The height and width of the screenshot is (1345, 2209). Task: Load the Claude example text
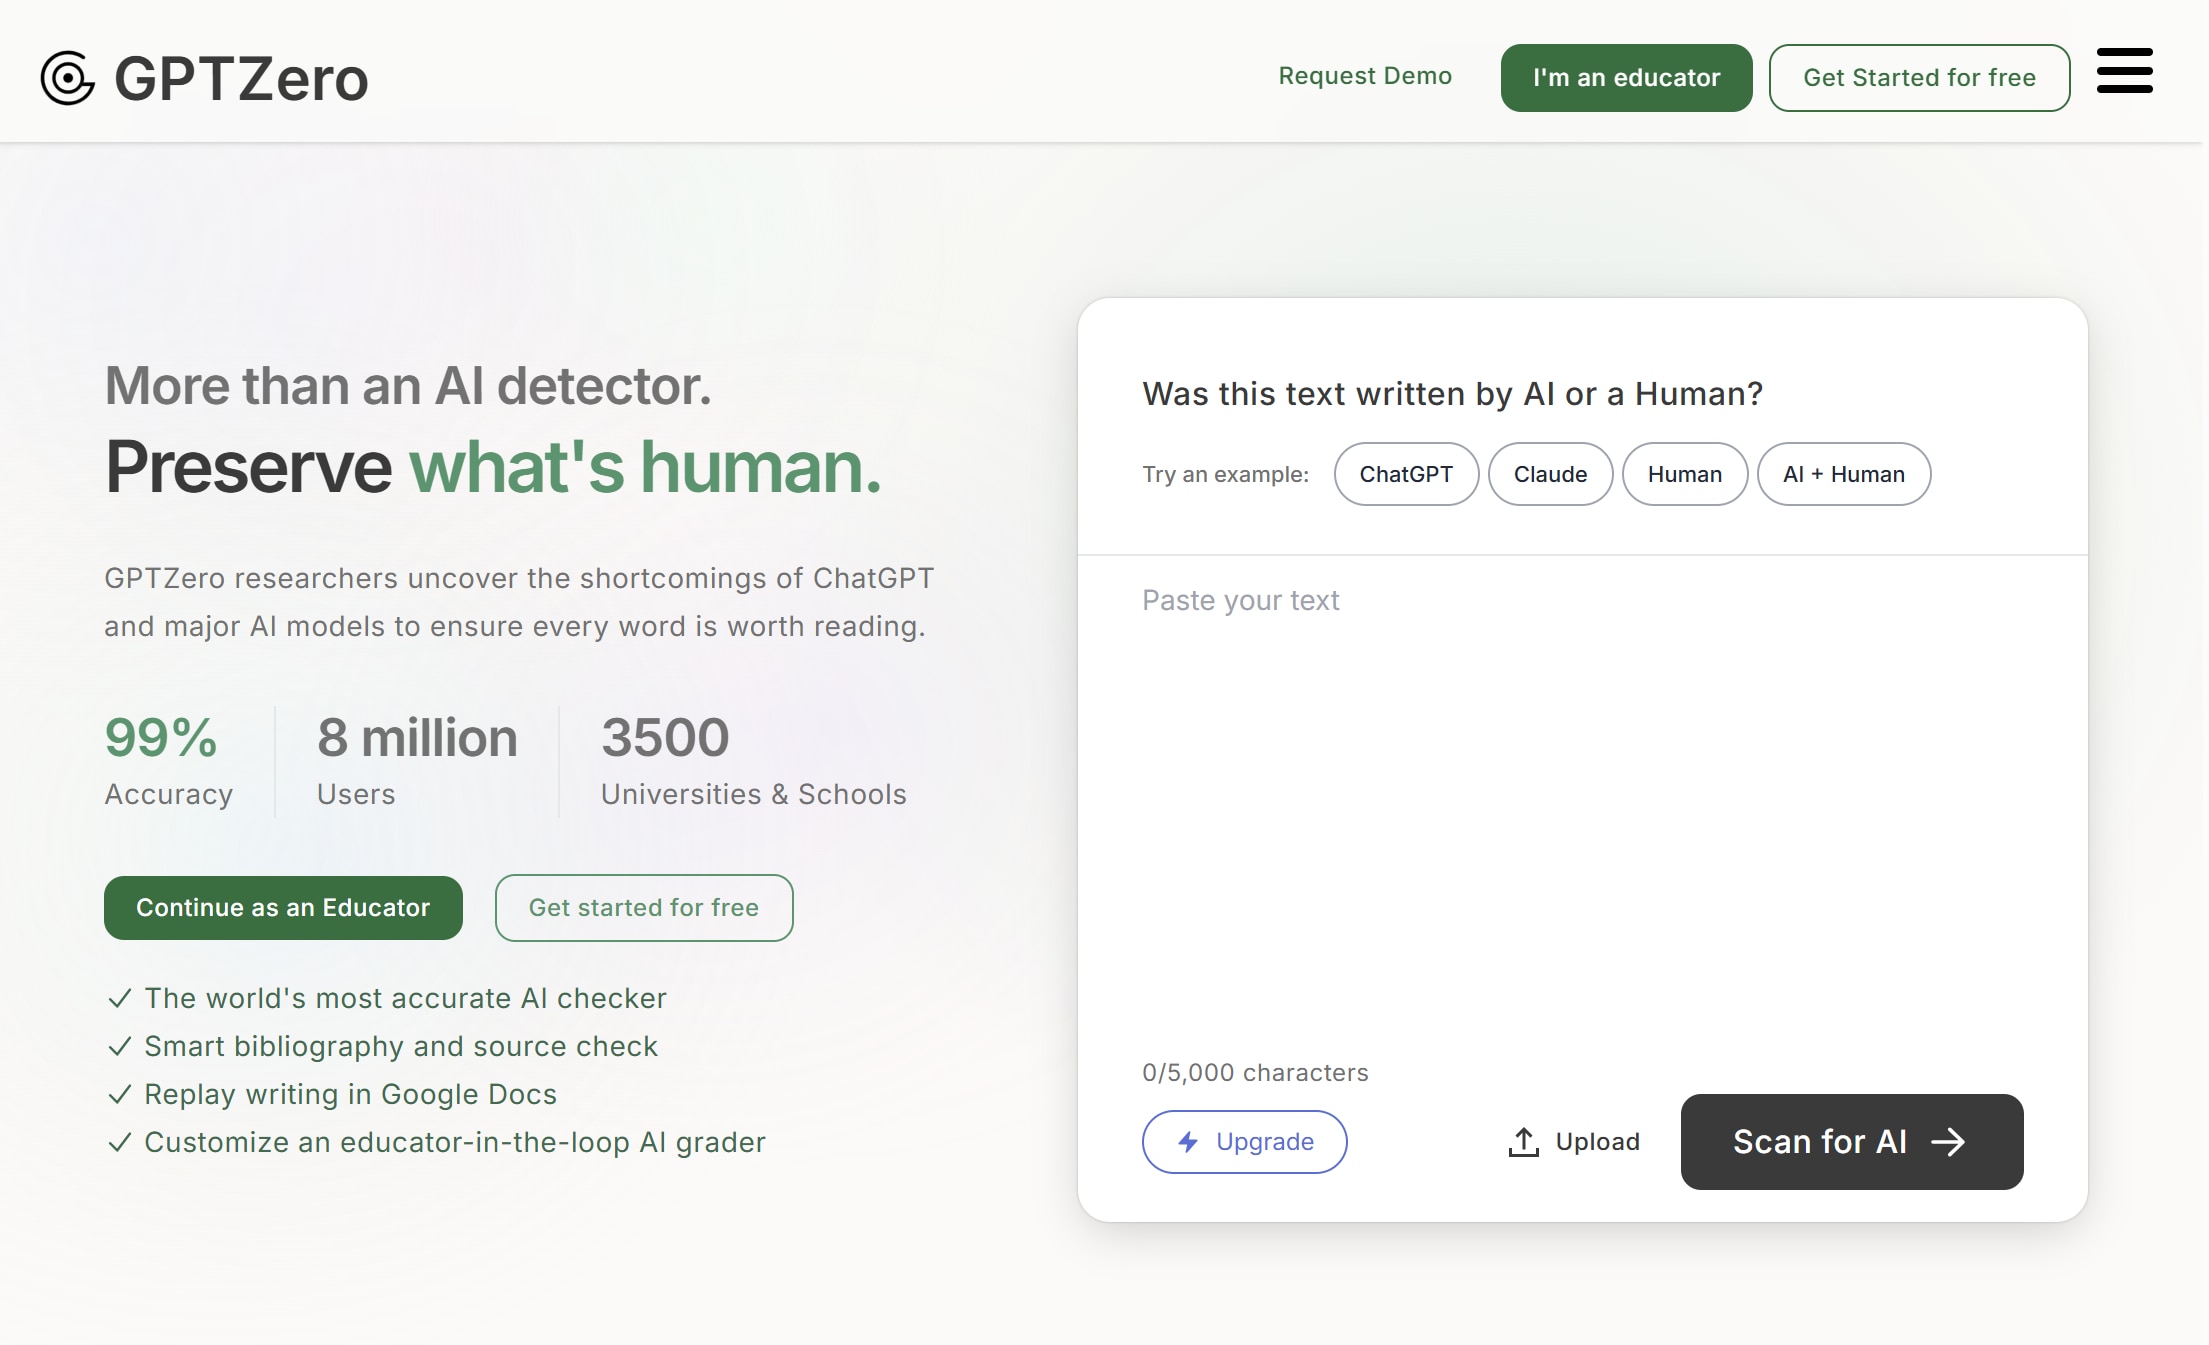point(1550,474)
